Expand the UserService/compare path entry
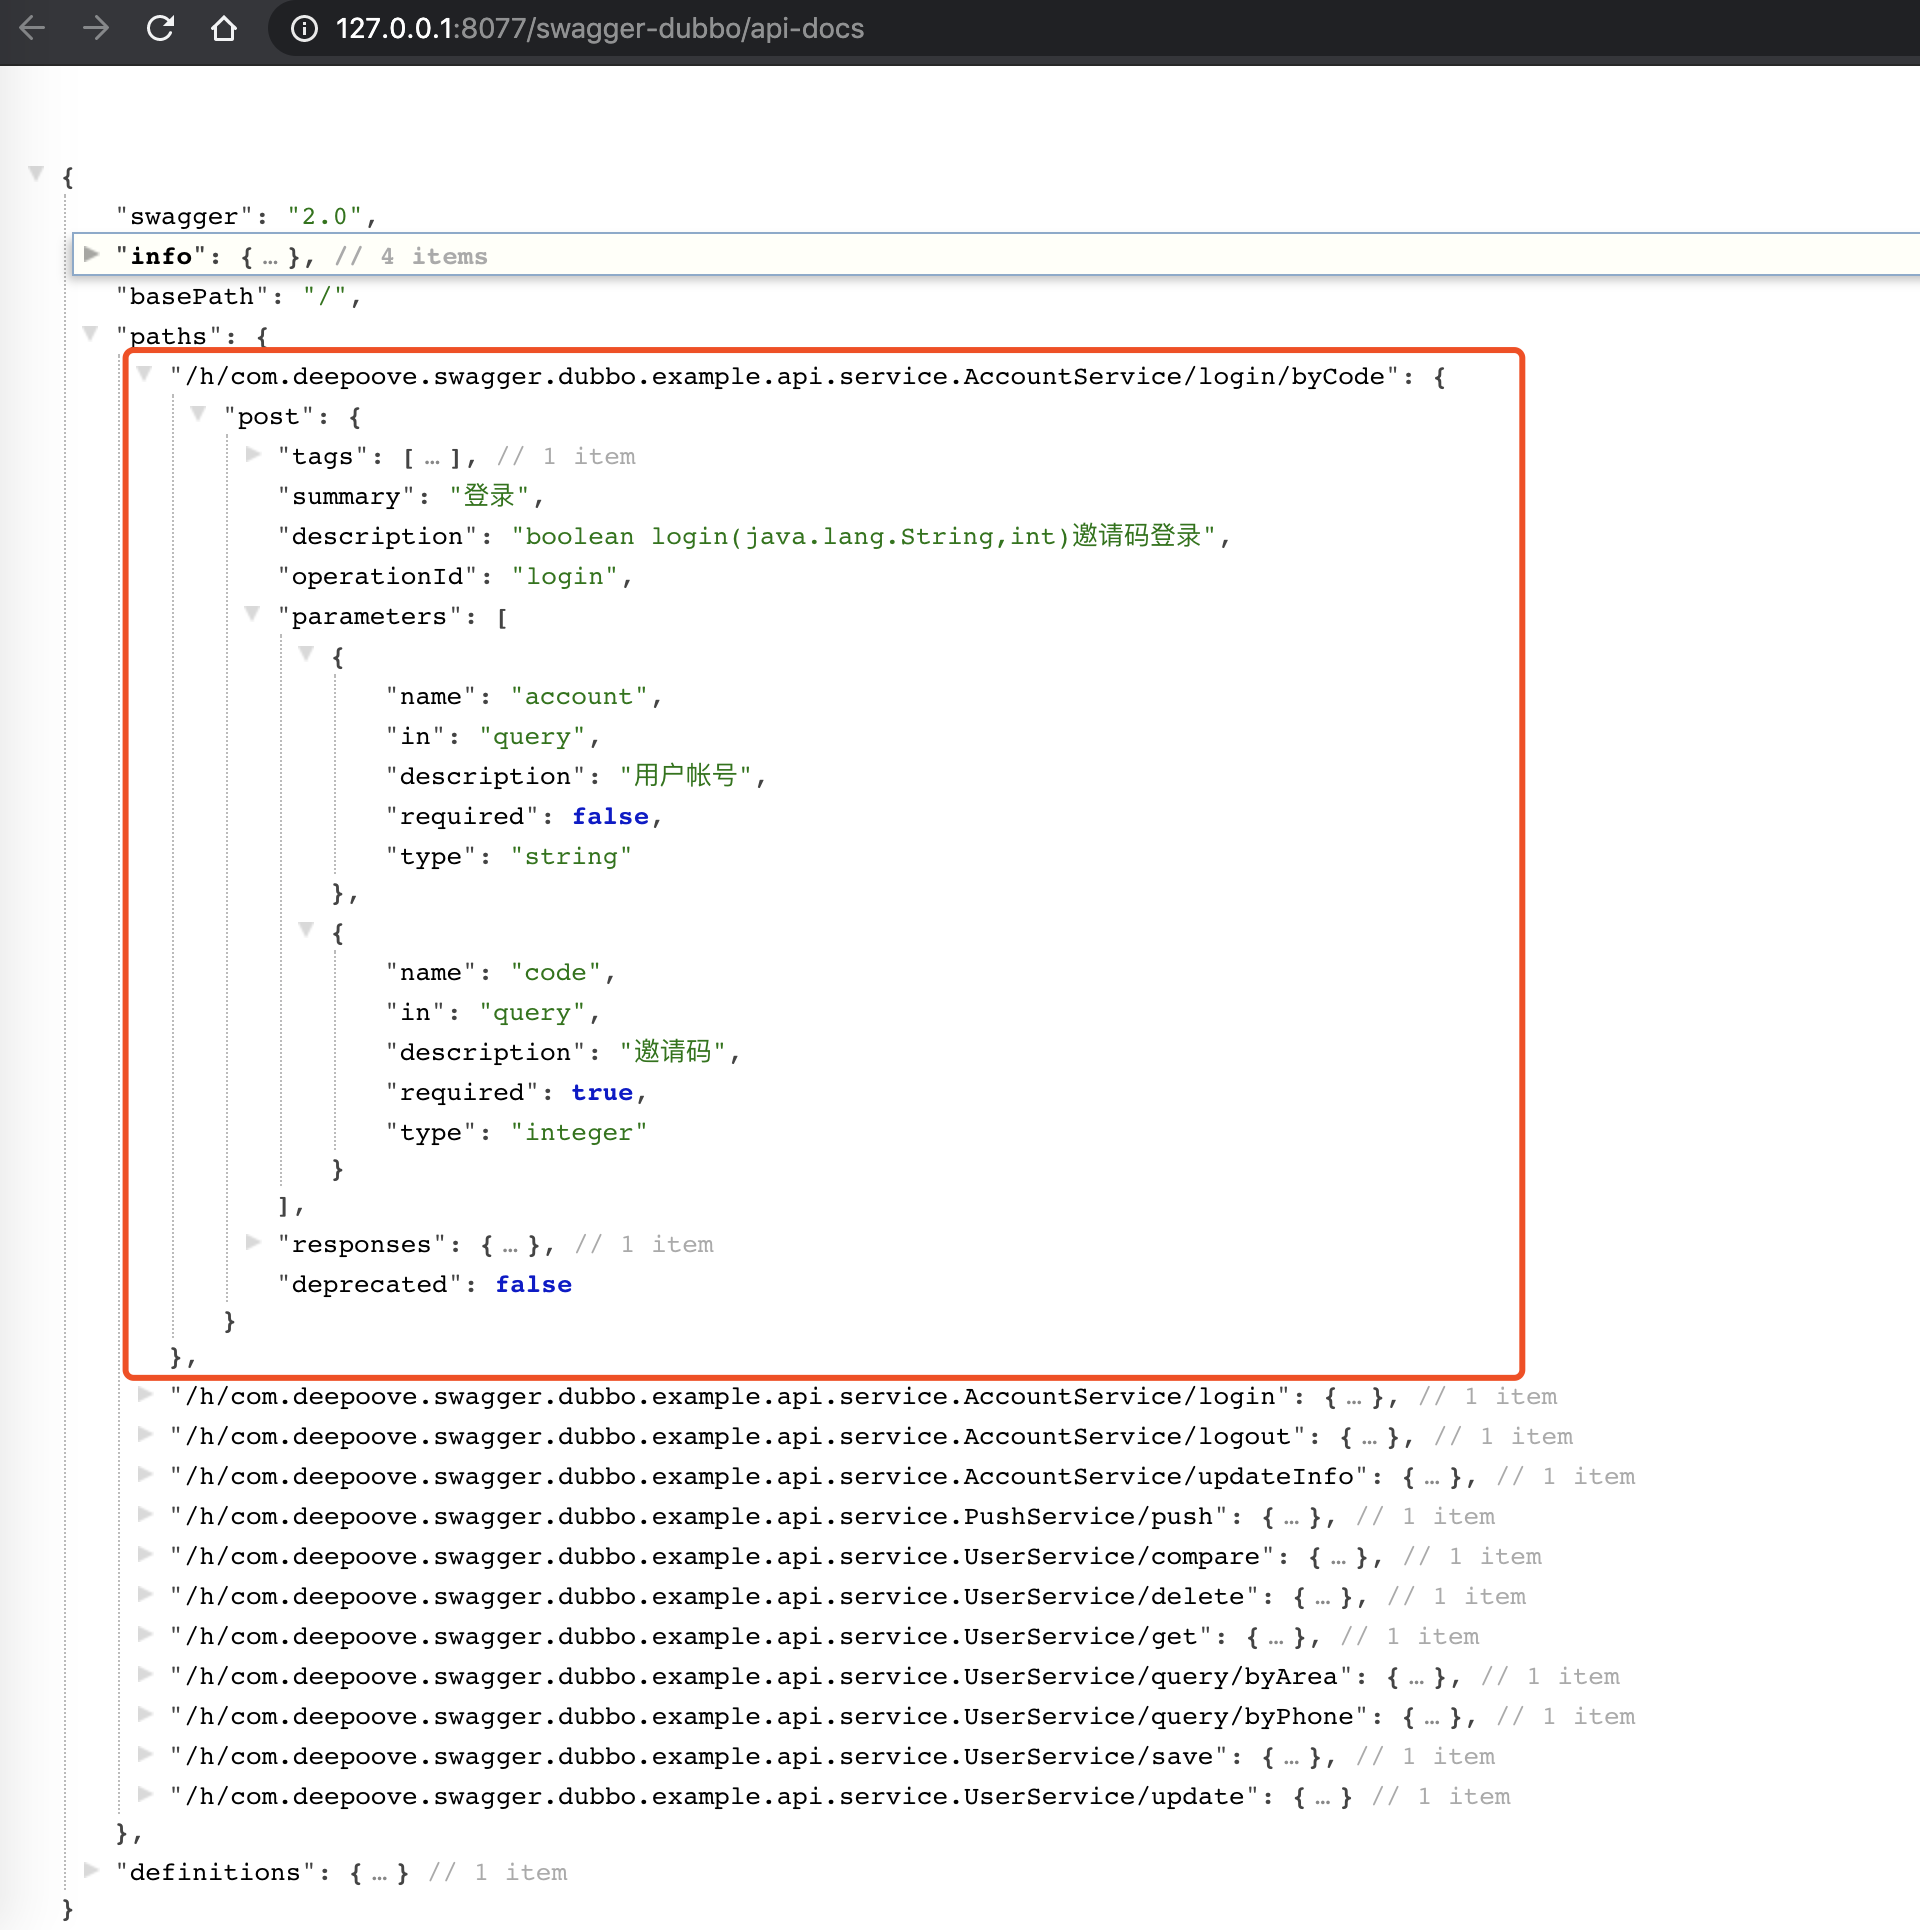Viewport: 1920px width, 1930px height. pos(145,1556)
